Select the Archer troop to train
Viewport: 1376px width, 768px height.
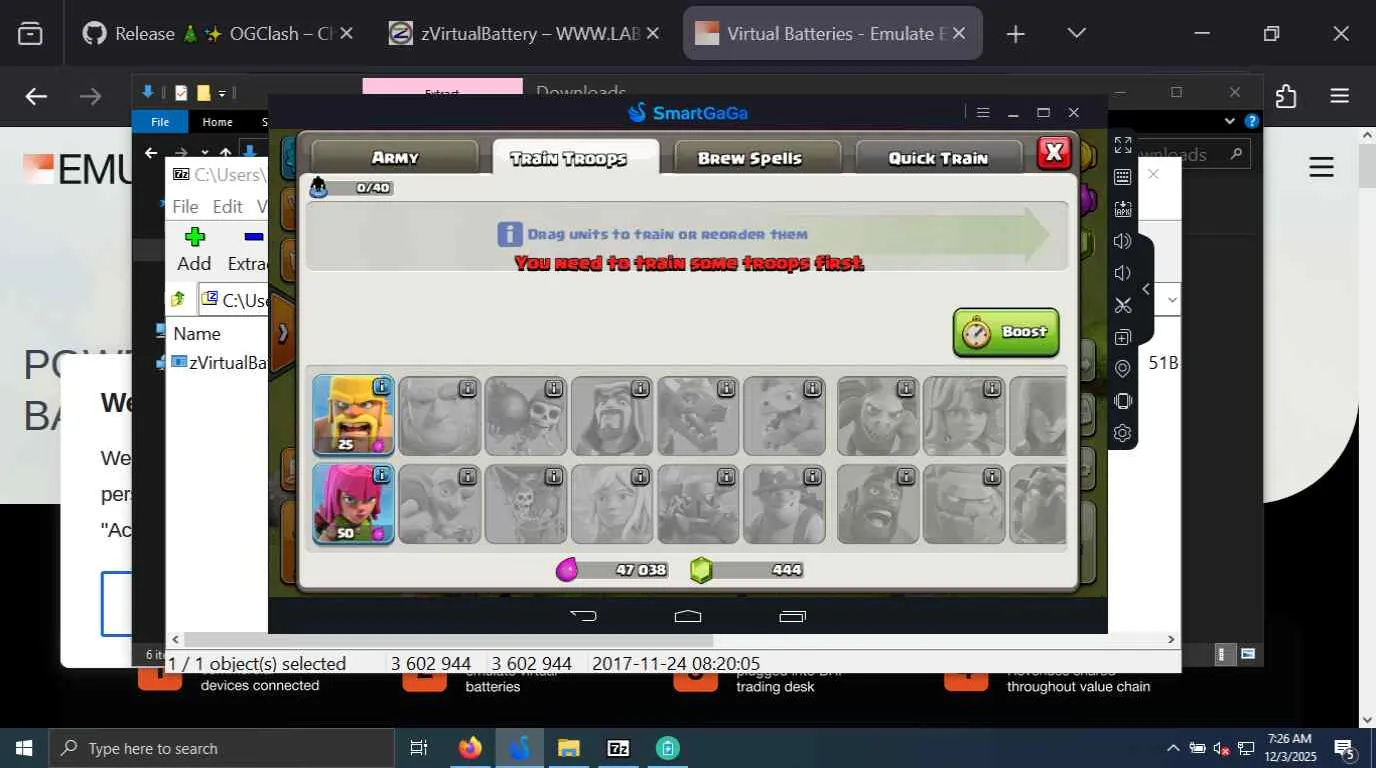click(x=353, y=503)
